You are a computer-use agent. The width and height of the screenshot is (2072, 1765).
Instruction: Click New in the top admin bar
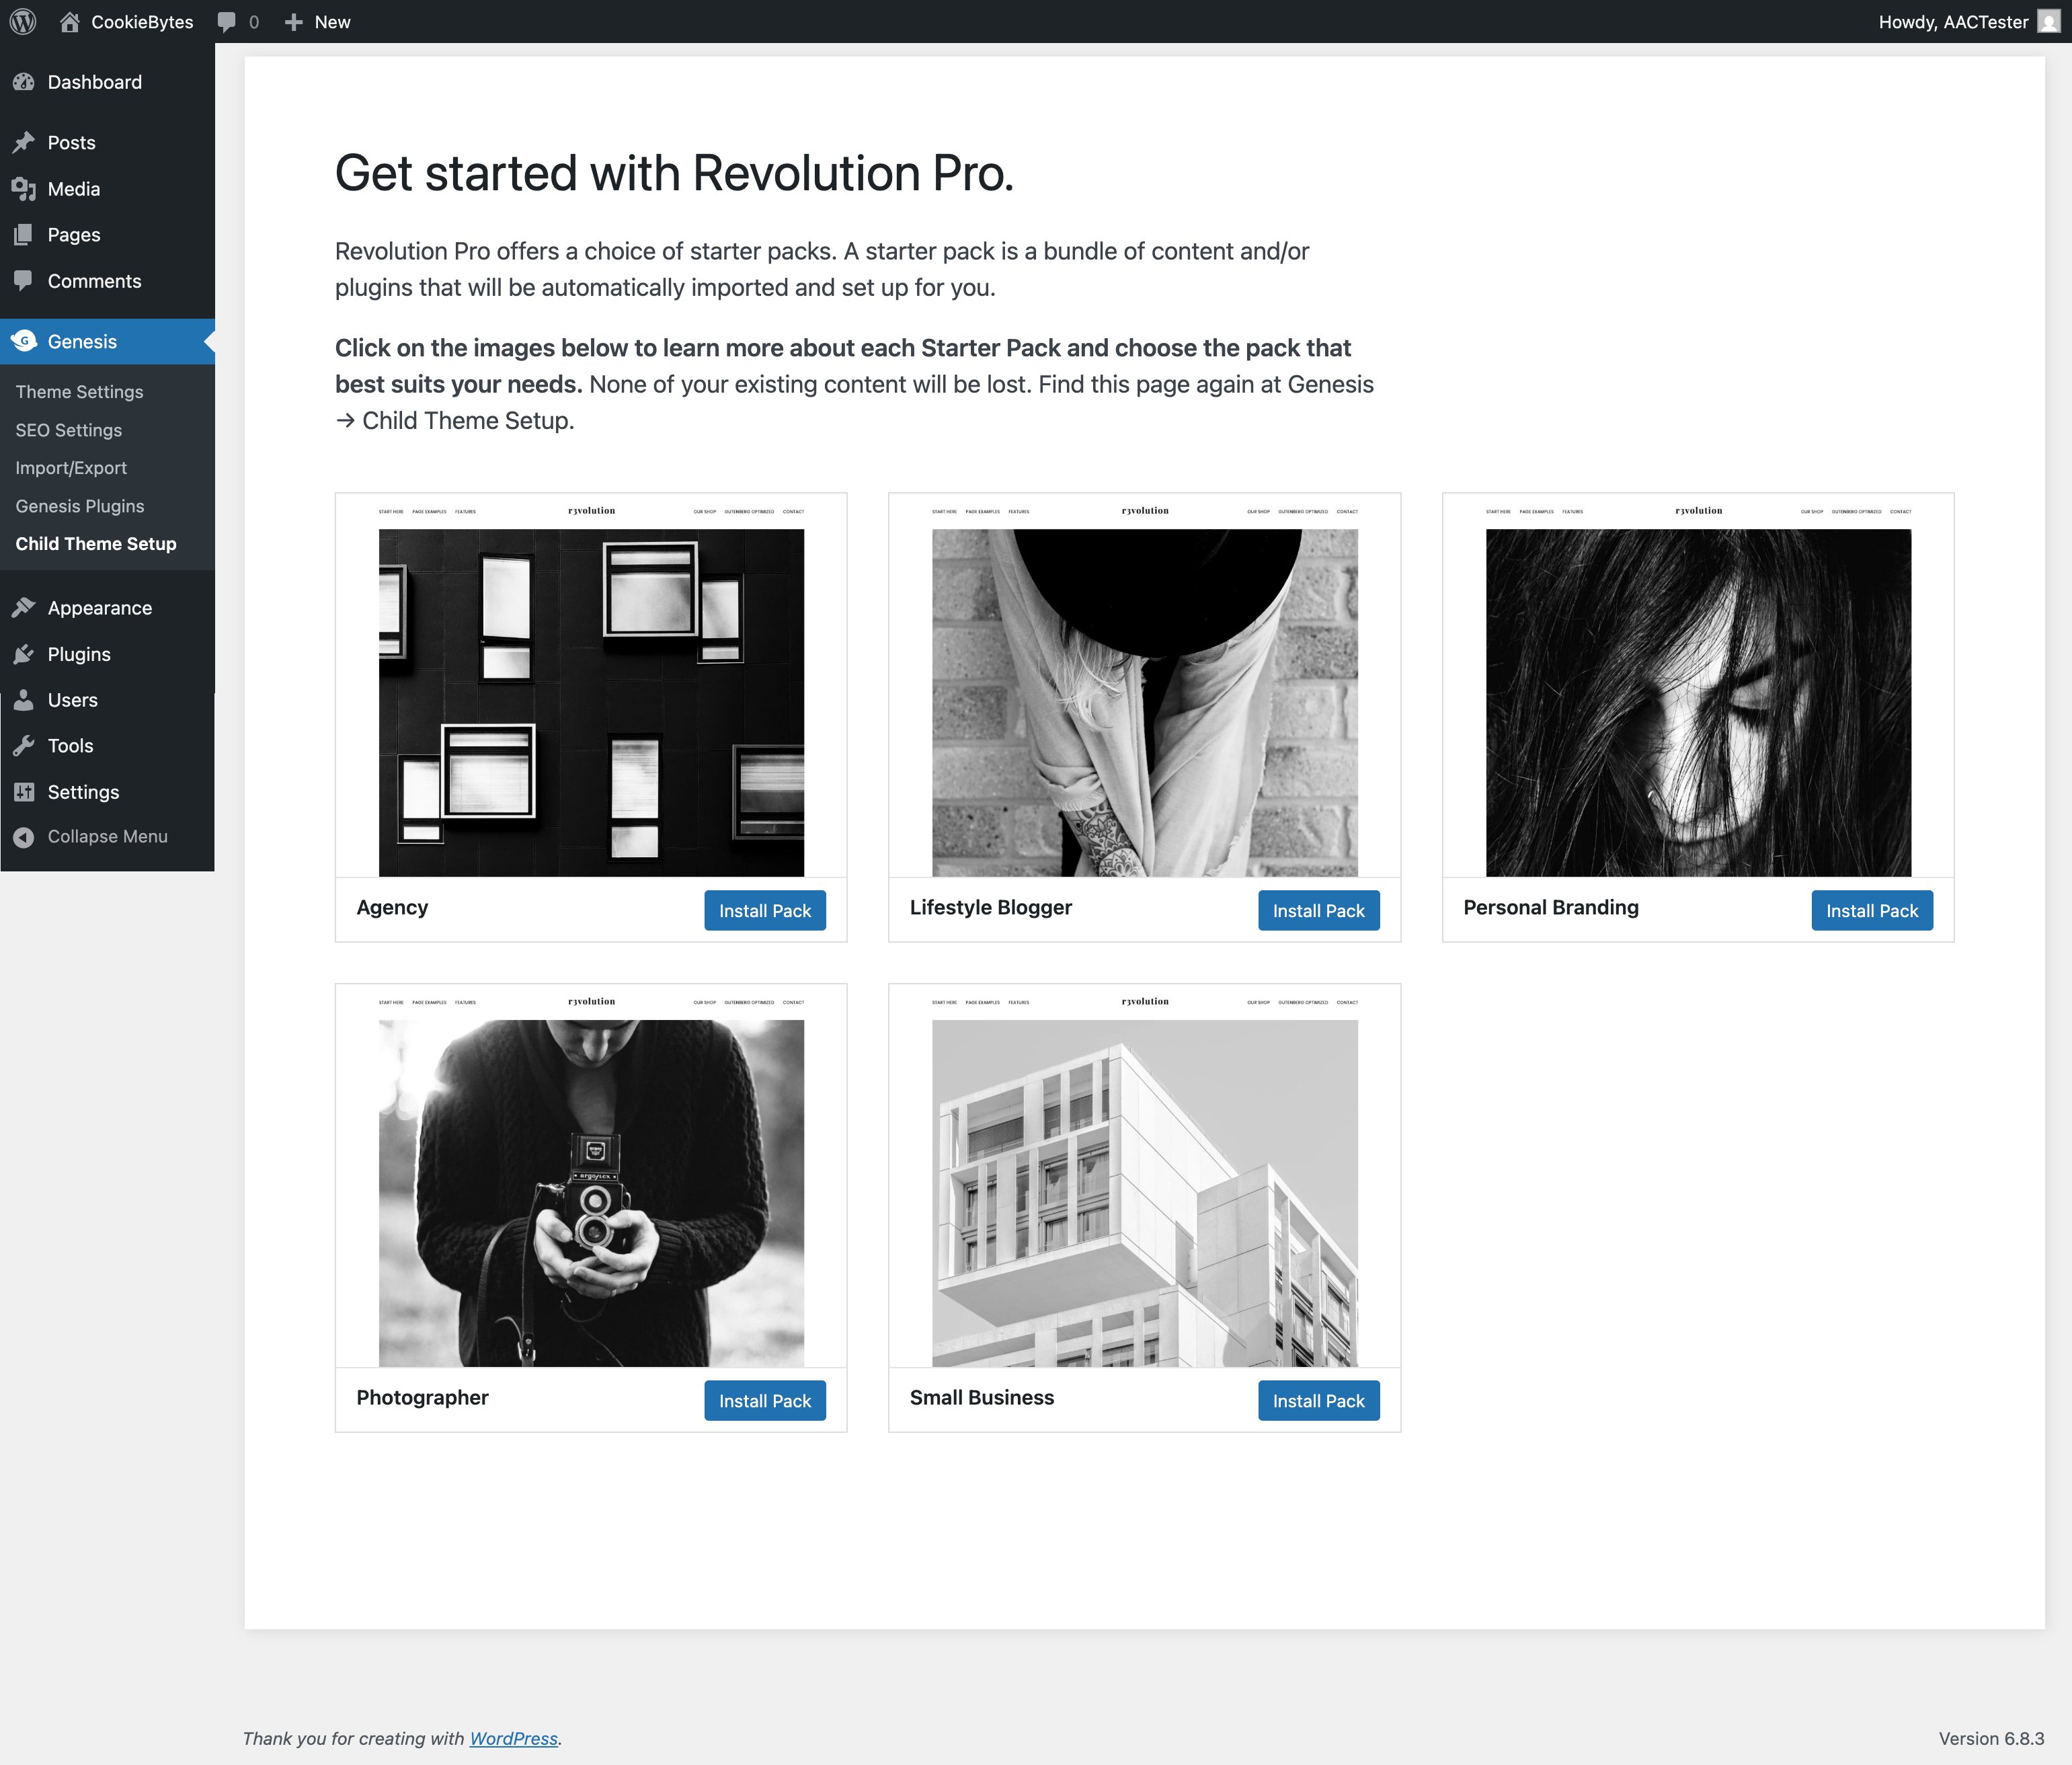318,21
